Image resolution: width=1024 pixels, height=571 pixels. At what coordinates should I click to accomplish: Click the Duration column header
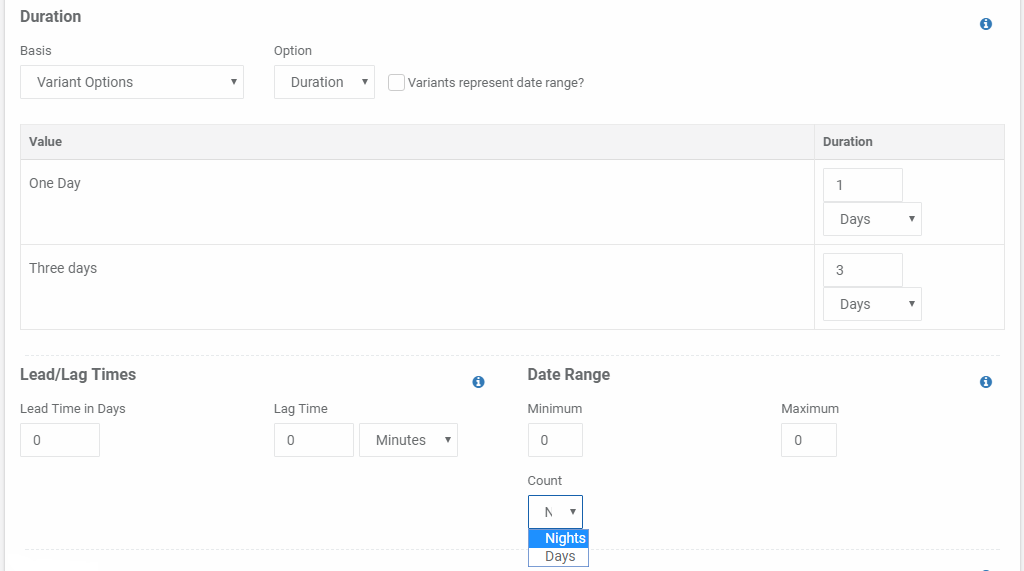click(x=847, y=142)
